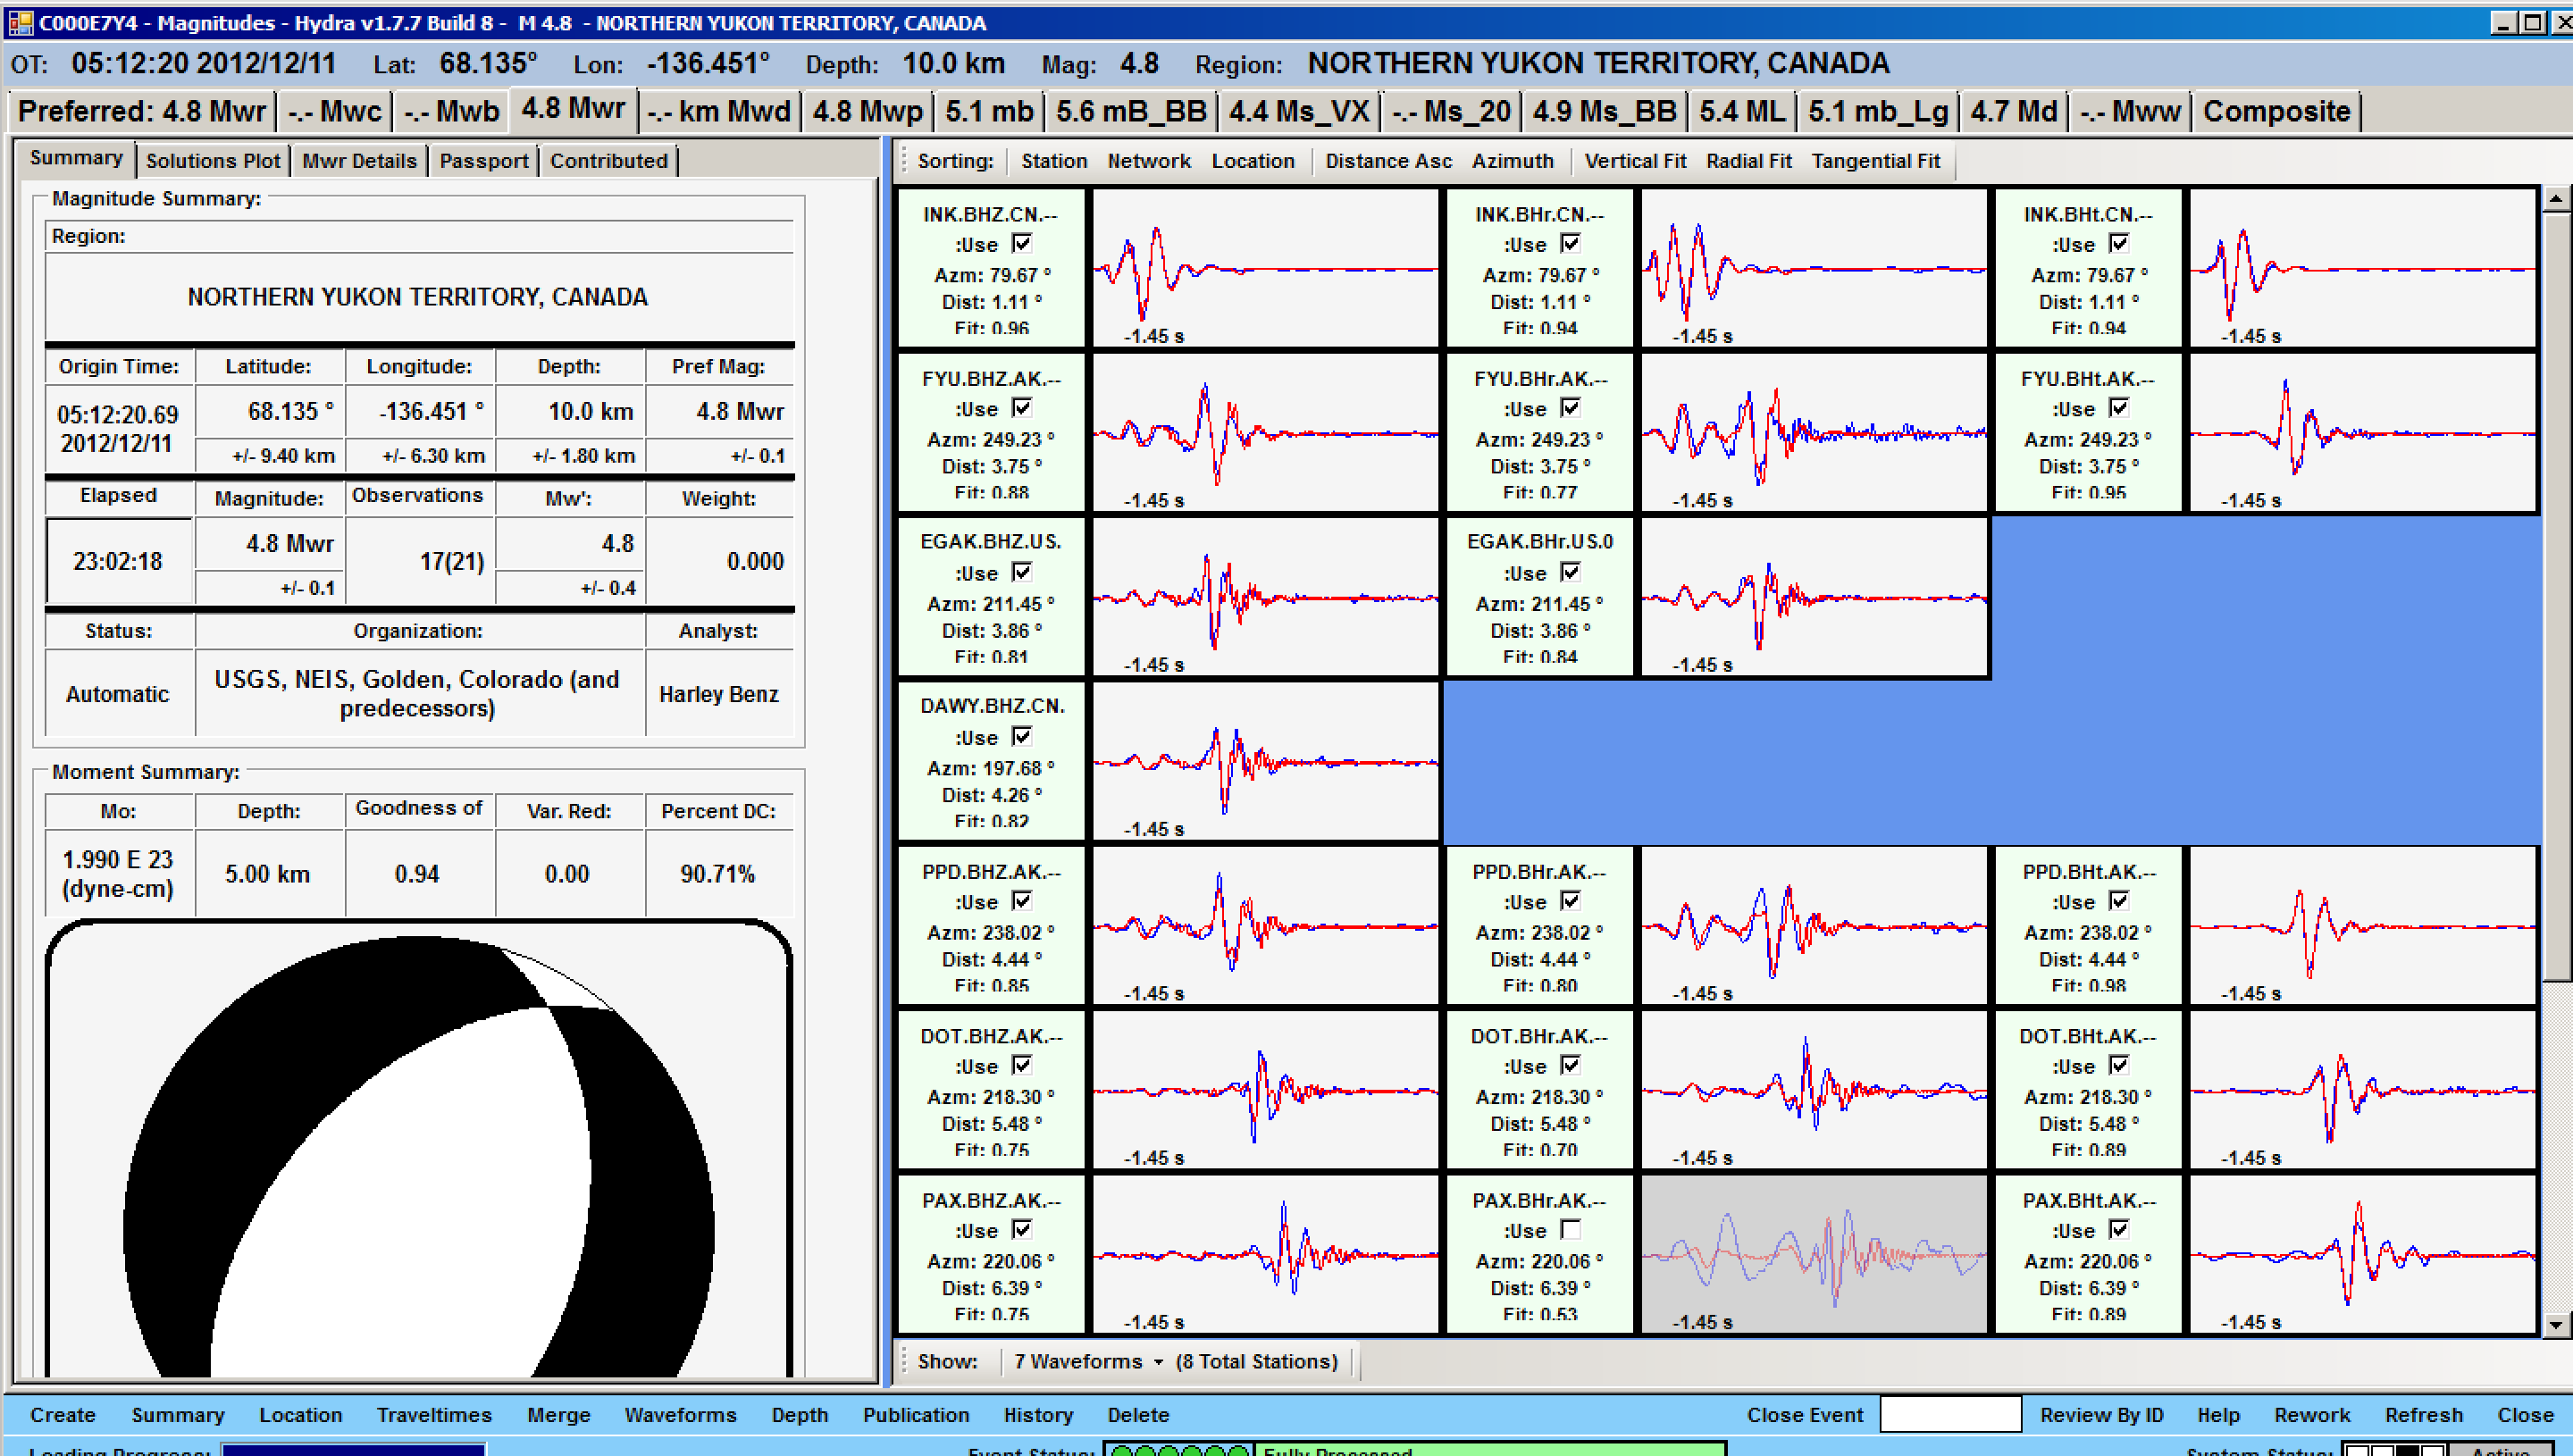Screen dimensions: 2573x1456
Task: Sort waveforms by Azimuth
Action: (1512, 161)
